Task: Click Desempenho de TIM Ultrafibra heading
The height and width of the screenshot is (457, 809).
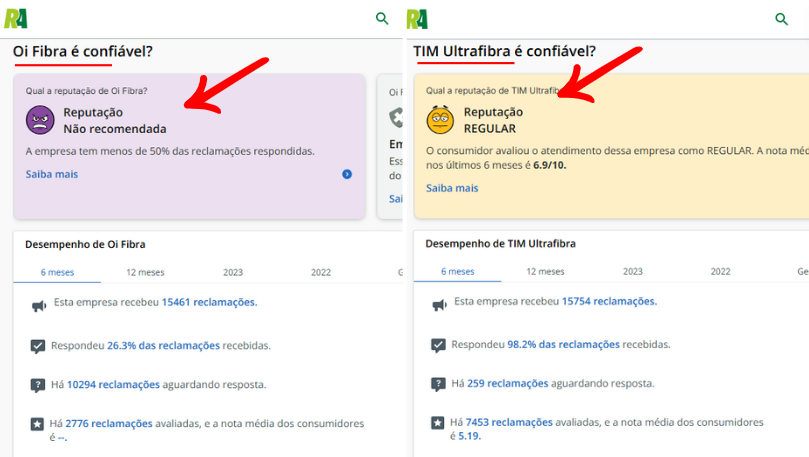Action: 500,243
